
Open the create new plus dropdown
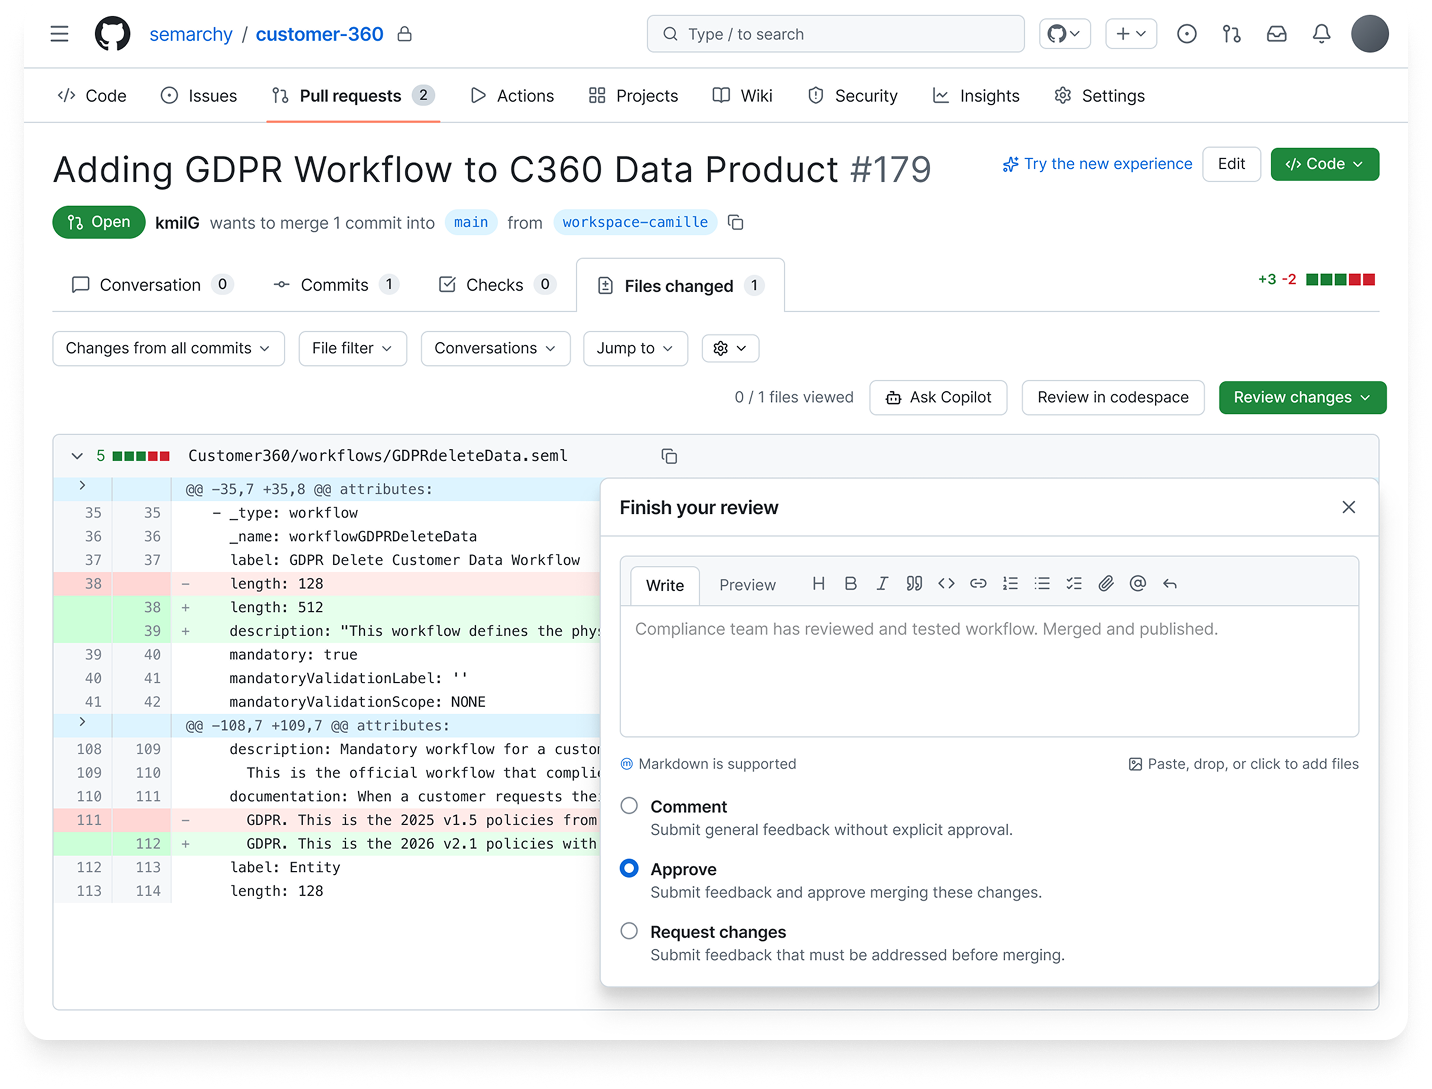coord(1131,34)
